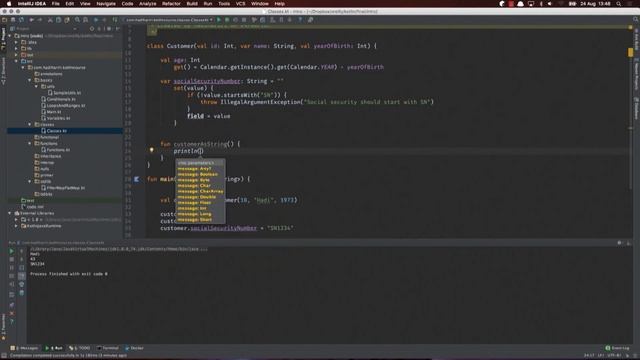Click the Save All toolbar icon

coord(13,20)
